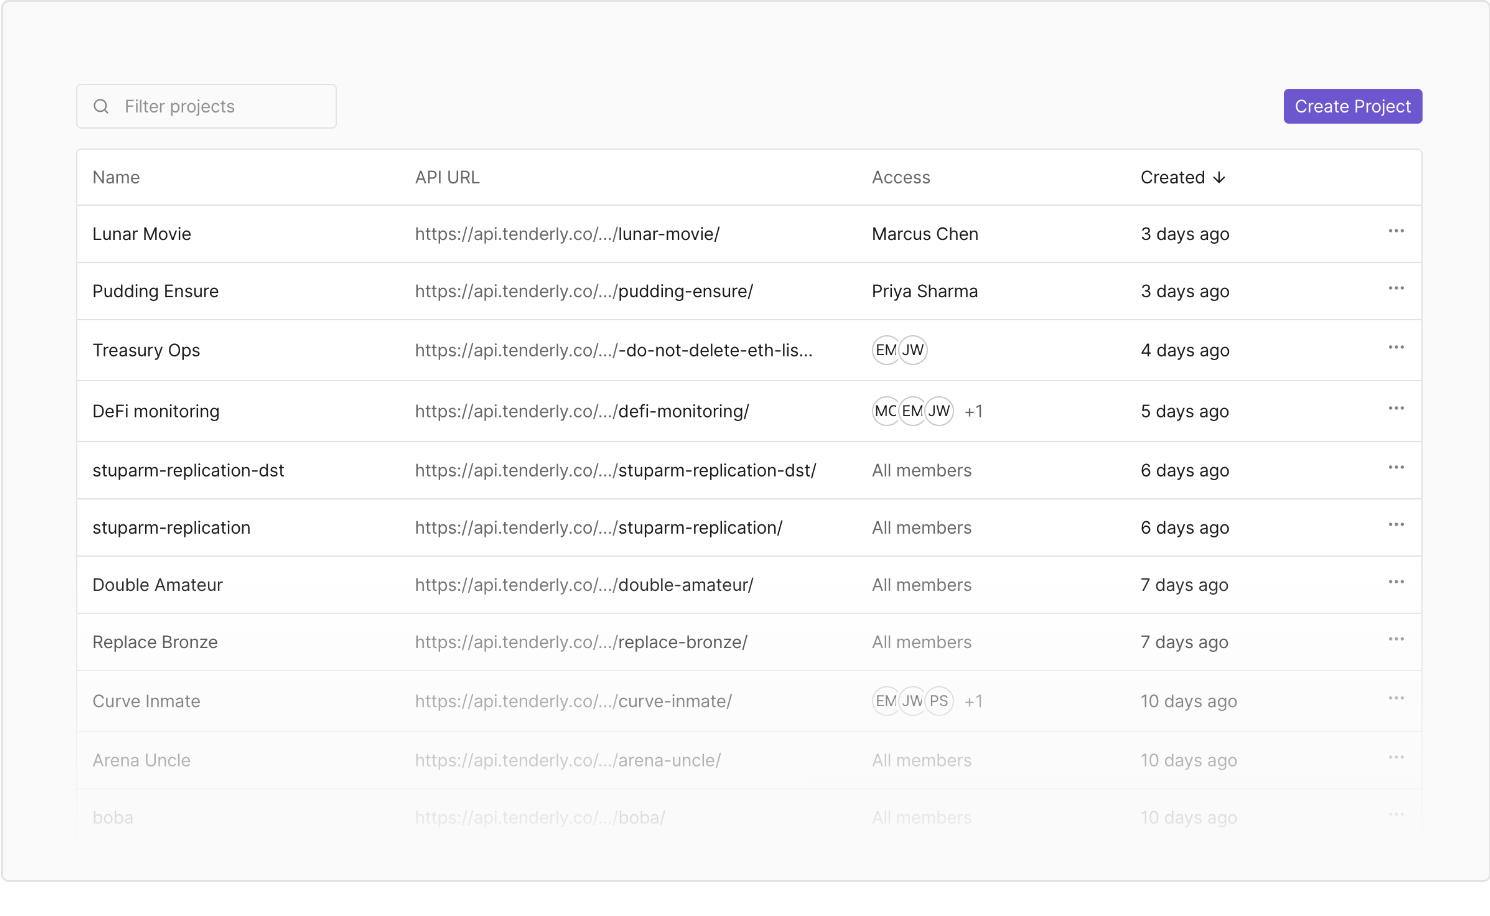Click the EM avatar in the Curve Inmate row
The height and width of the screenshot is (916, 1490).
coord(886,701)
